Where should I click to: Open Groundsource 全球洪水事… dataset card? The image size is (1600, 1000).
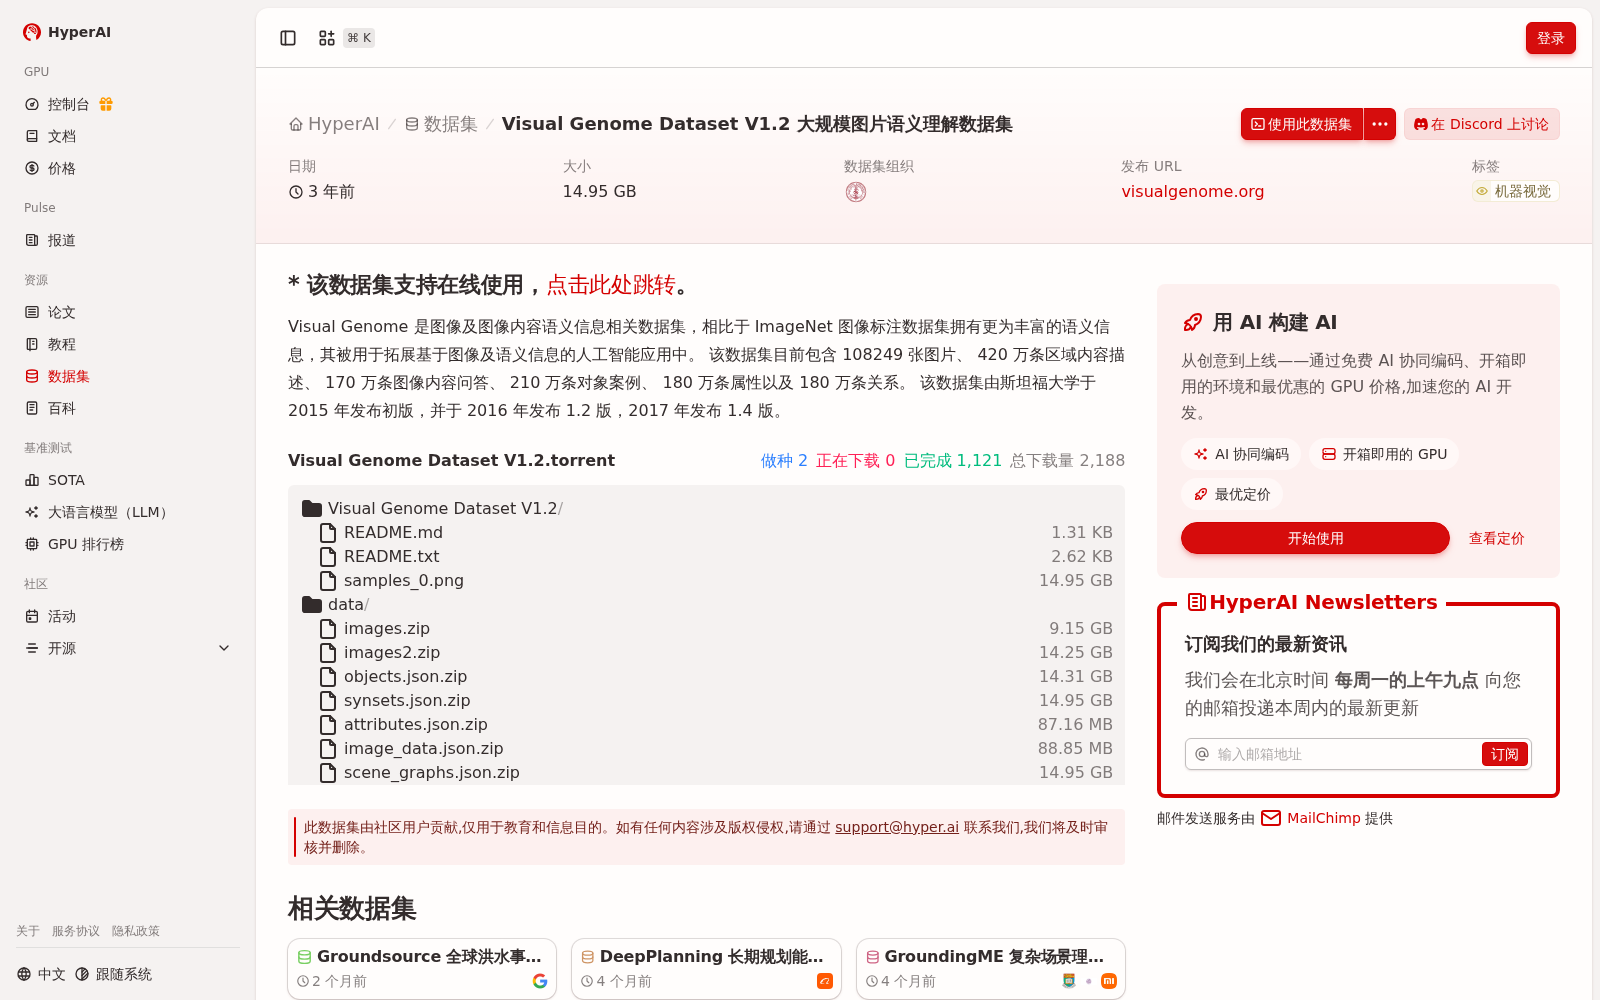(x=422, y=968)
